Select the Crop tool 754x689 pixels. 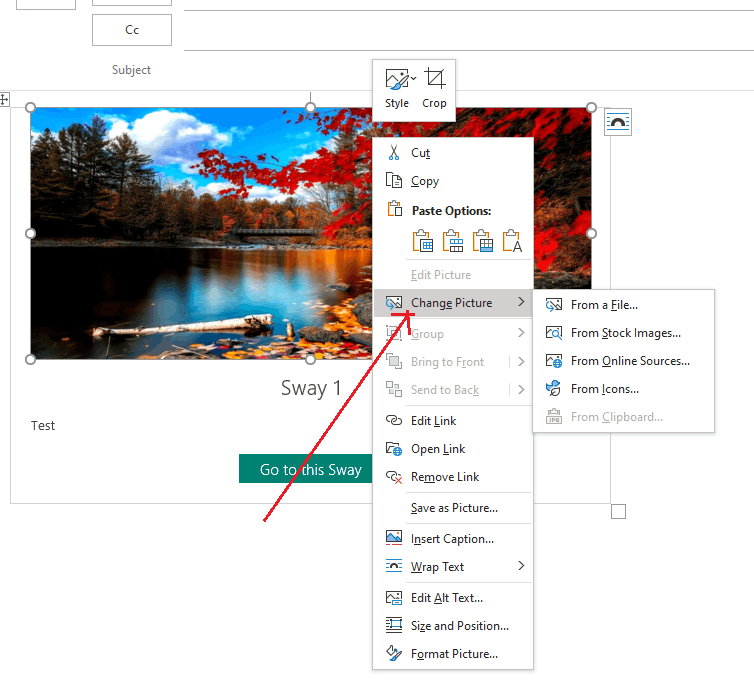click(434, 89)
